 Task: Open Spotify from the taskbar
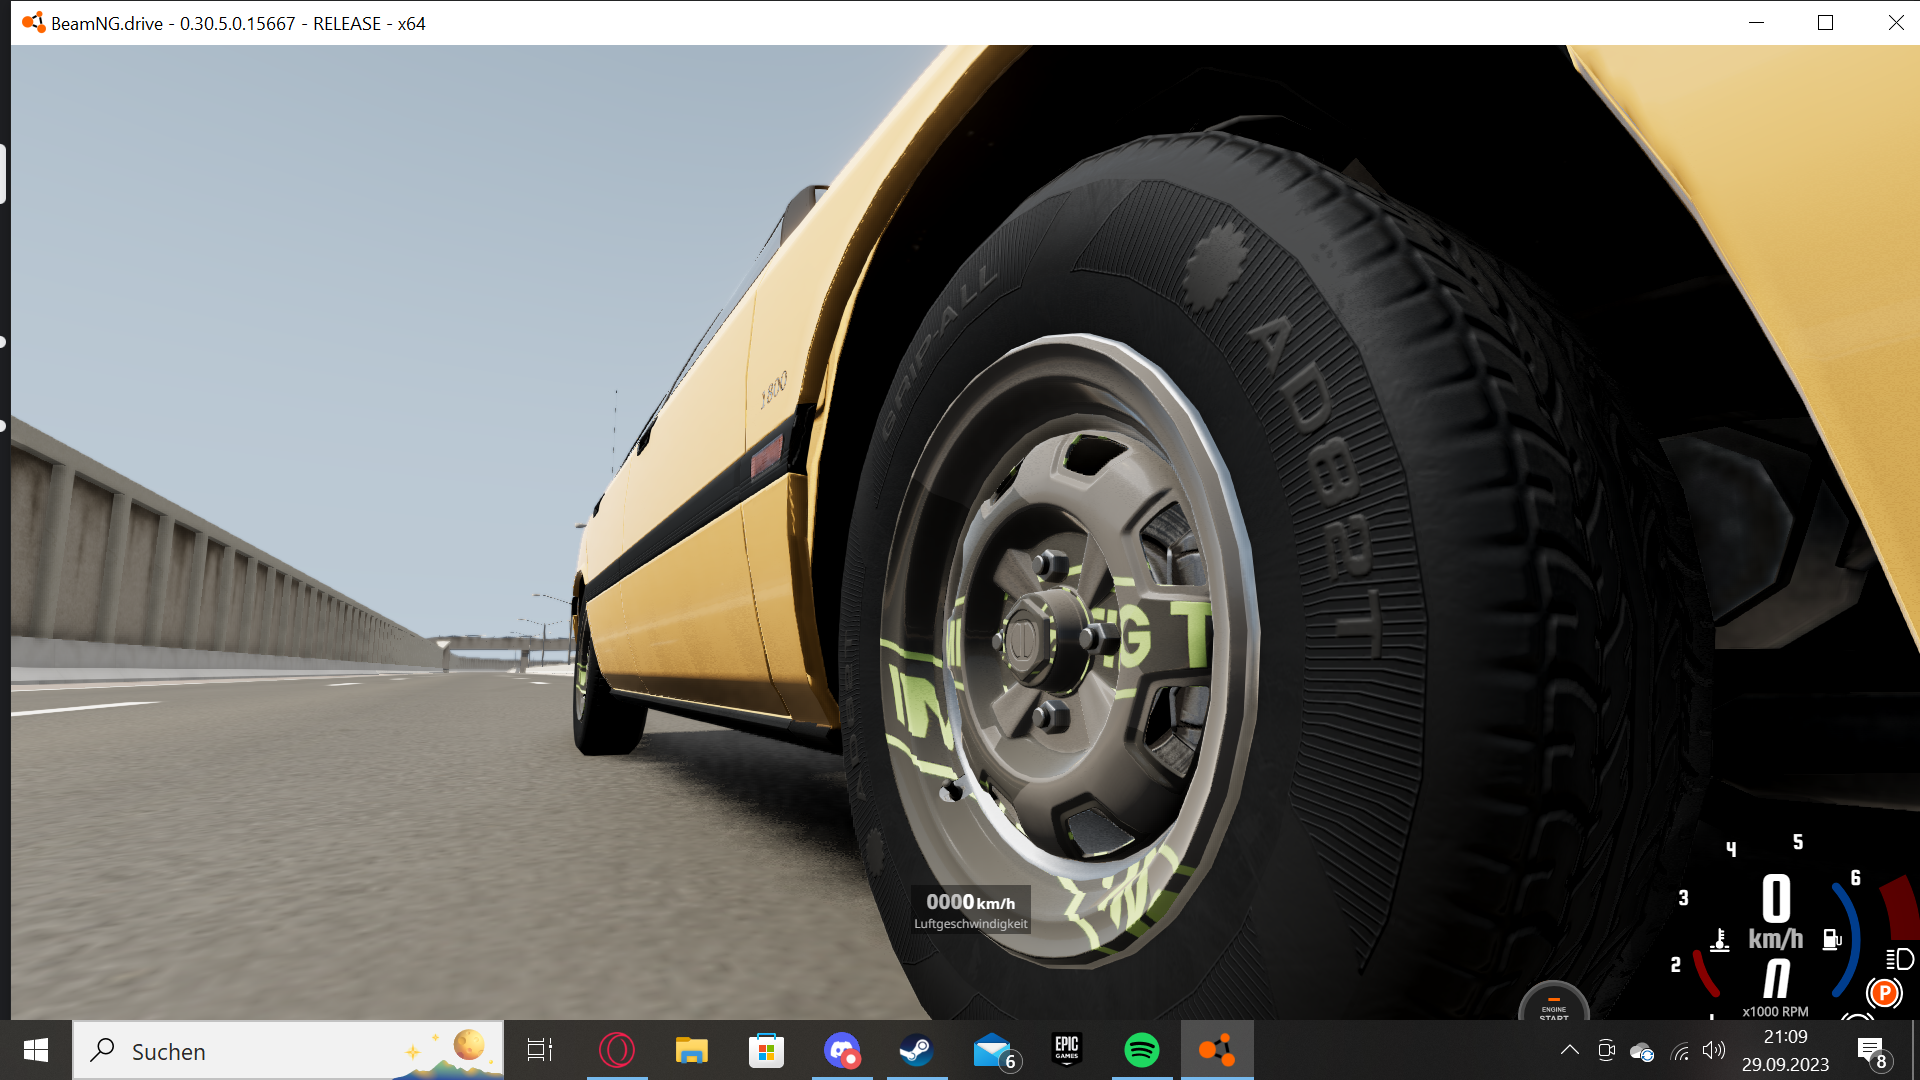click(x=1141, y=1050)
